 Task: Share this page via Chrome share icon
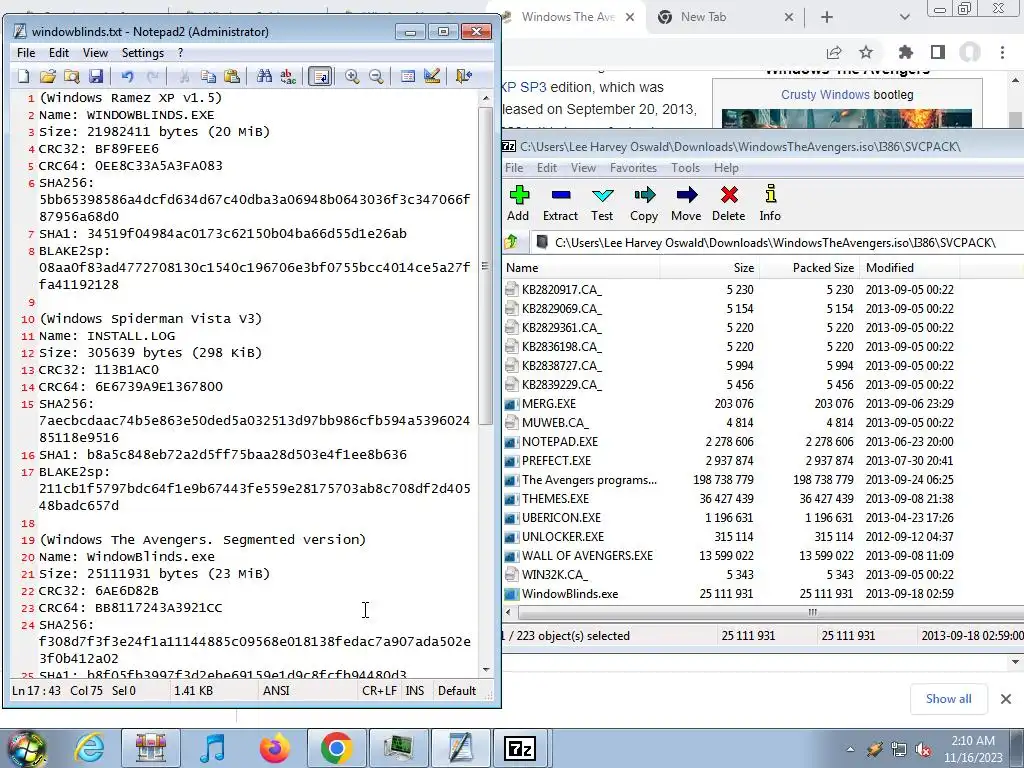834,52
